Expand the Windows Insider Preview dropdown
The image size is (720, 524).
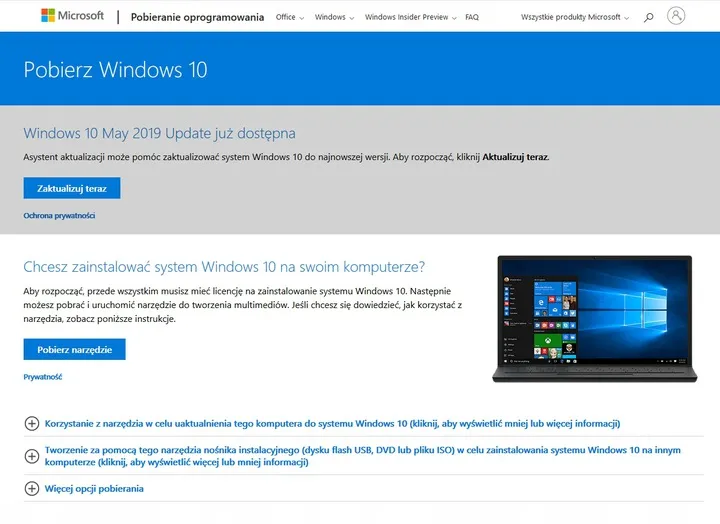pos(411,17)
